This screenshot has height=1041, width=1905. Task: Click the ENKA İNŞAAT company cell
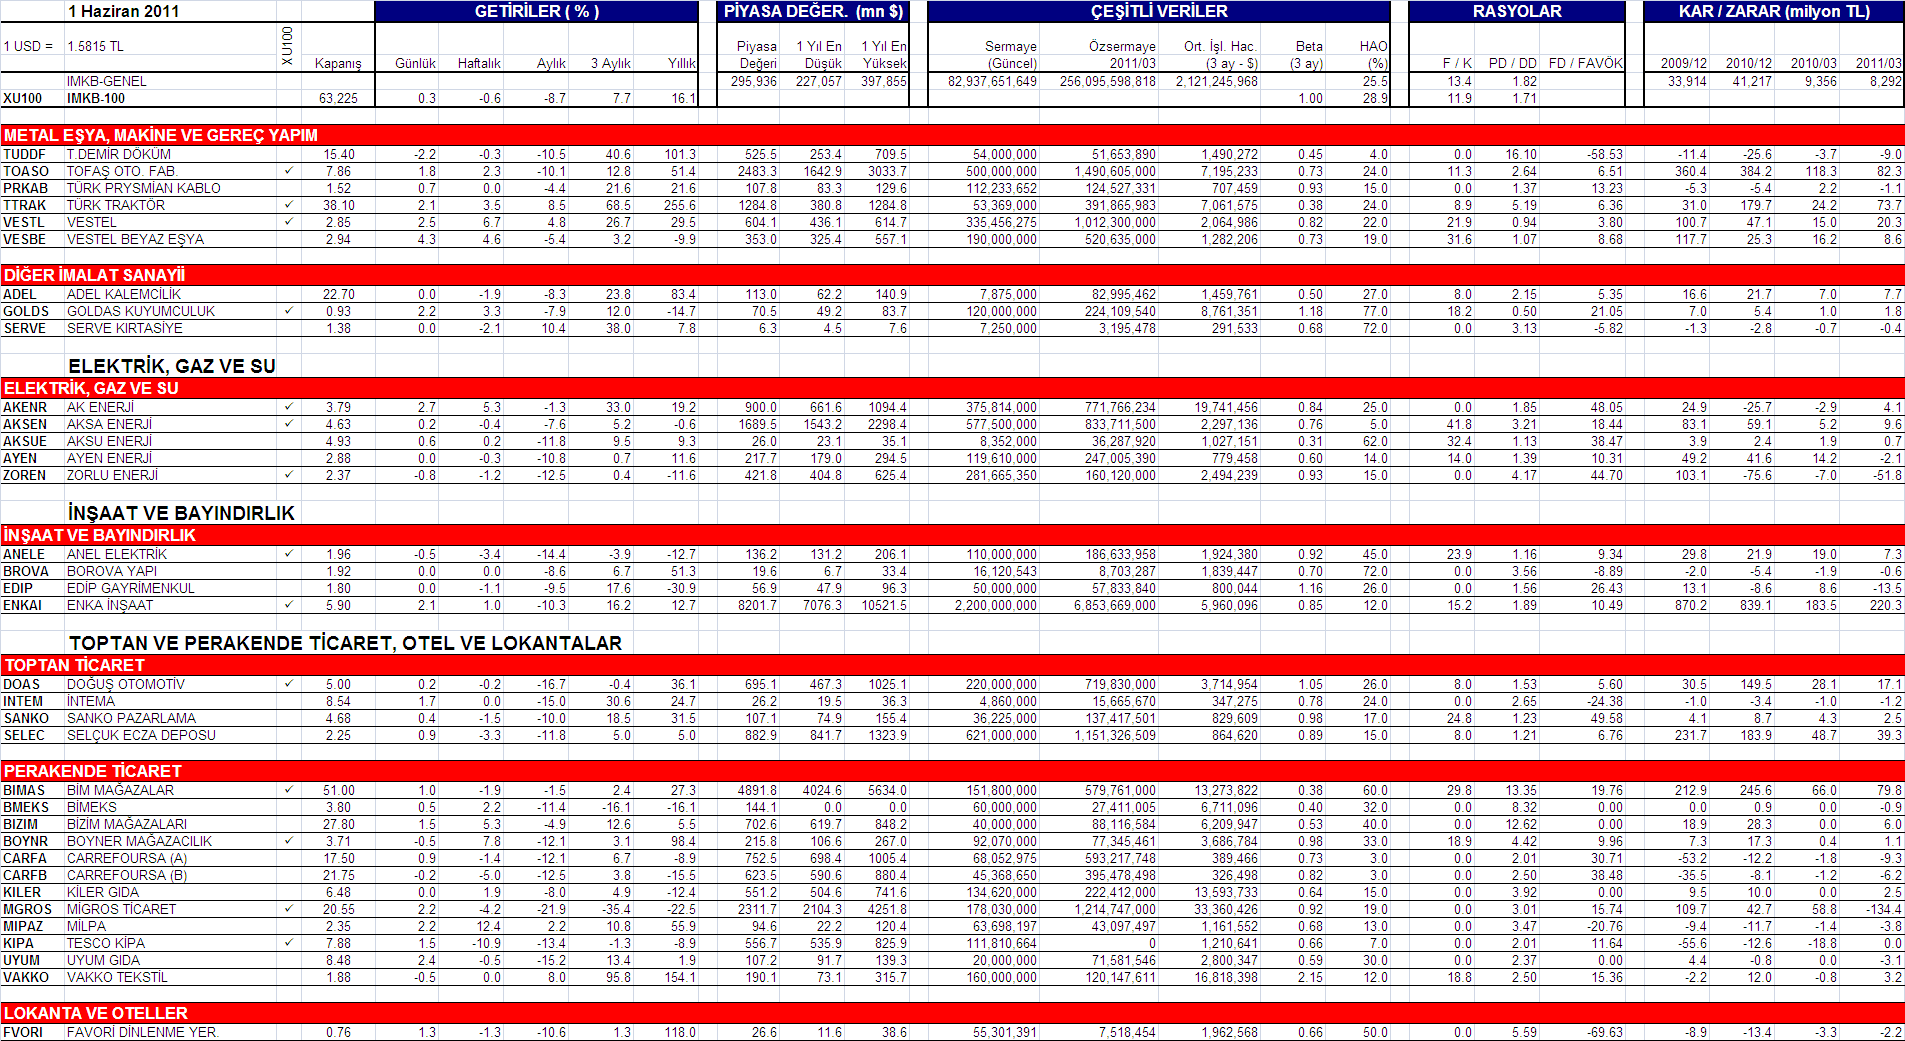[110, 605]
